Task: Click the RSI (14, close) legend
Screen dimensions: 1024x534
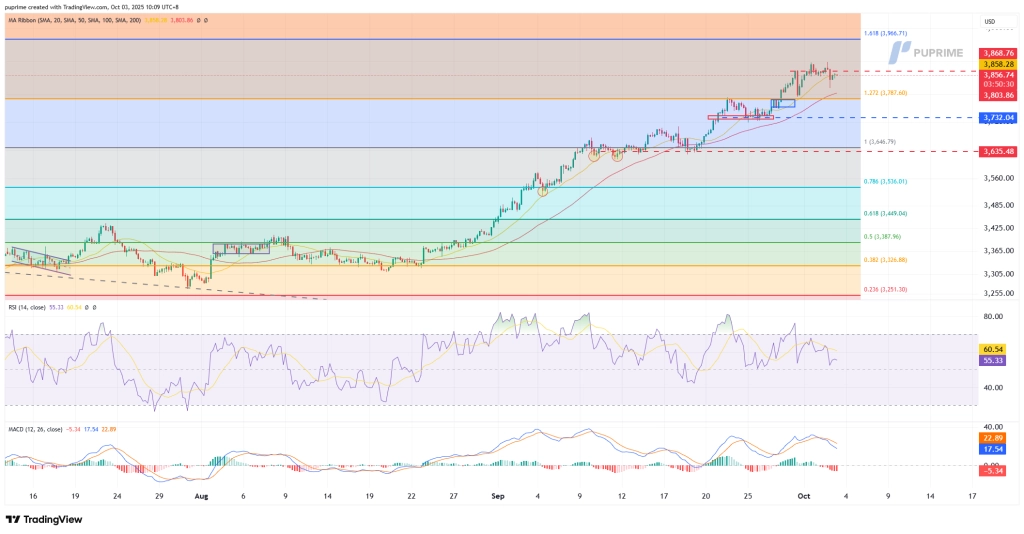Action: (32, 306)
